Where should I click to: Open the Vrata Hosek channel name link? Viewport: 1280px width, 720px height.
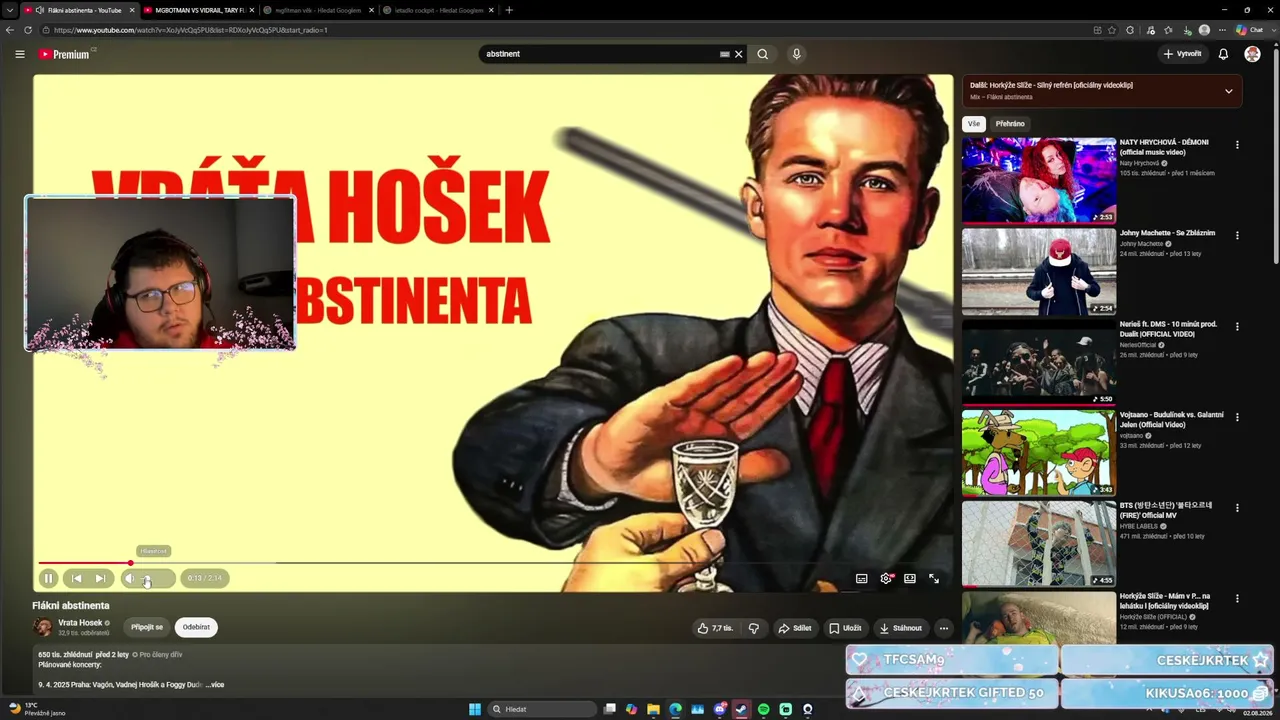coord(80,622)
